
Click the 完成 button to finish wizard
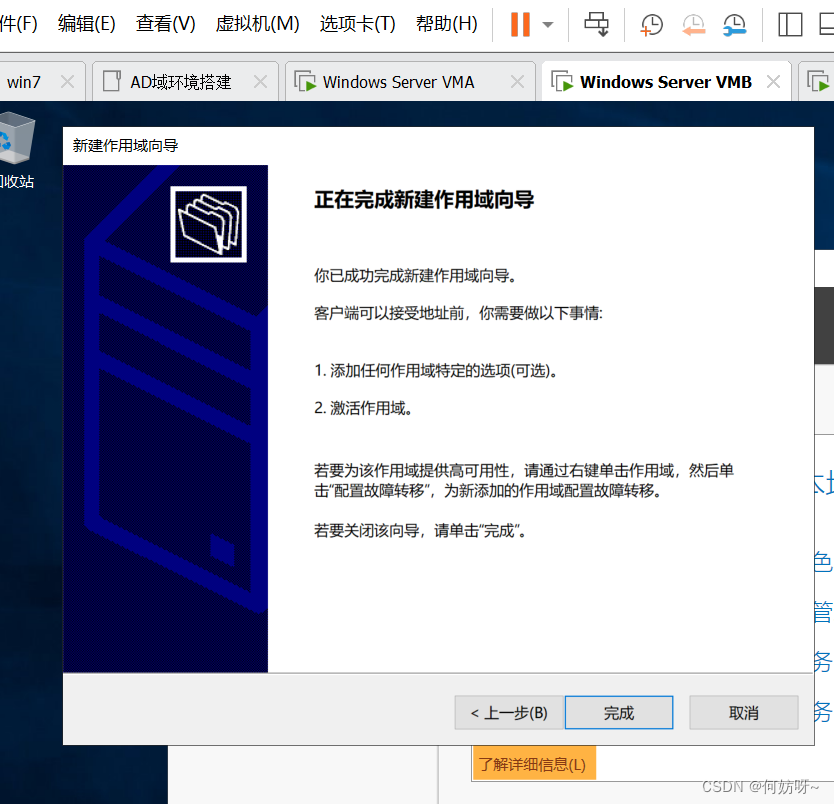coord(618,713)
